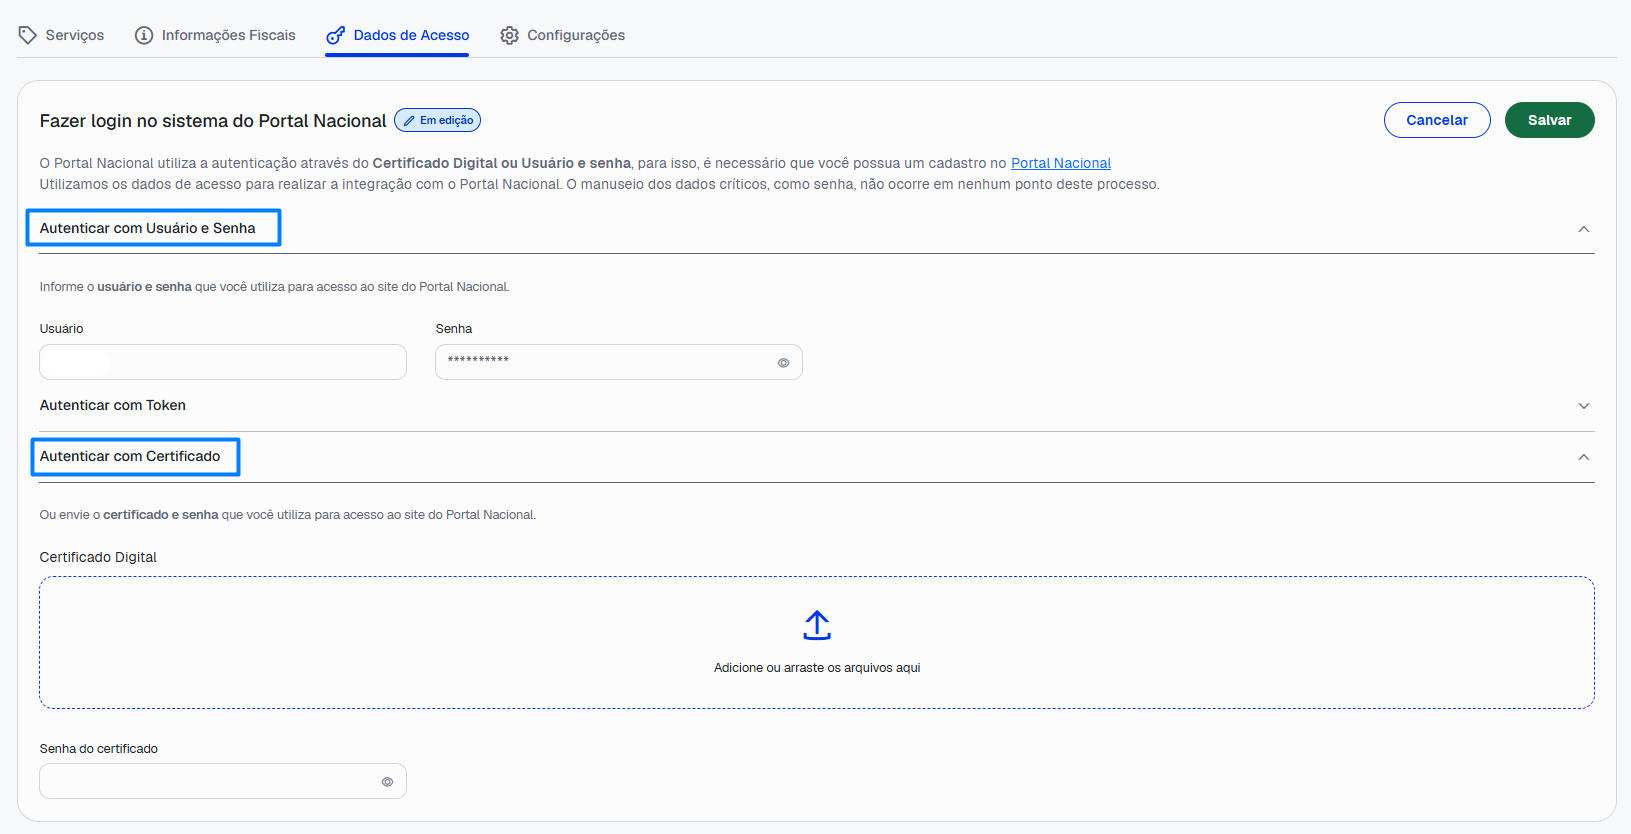This screenshot has height=834, width=1631.
Task: Focus the Senha do certificado field
Action: [x=223, y=781]
